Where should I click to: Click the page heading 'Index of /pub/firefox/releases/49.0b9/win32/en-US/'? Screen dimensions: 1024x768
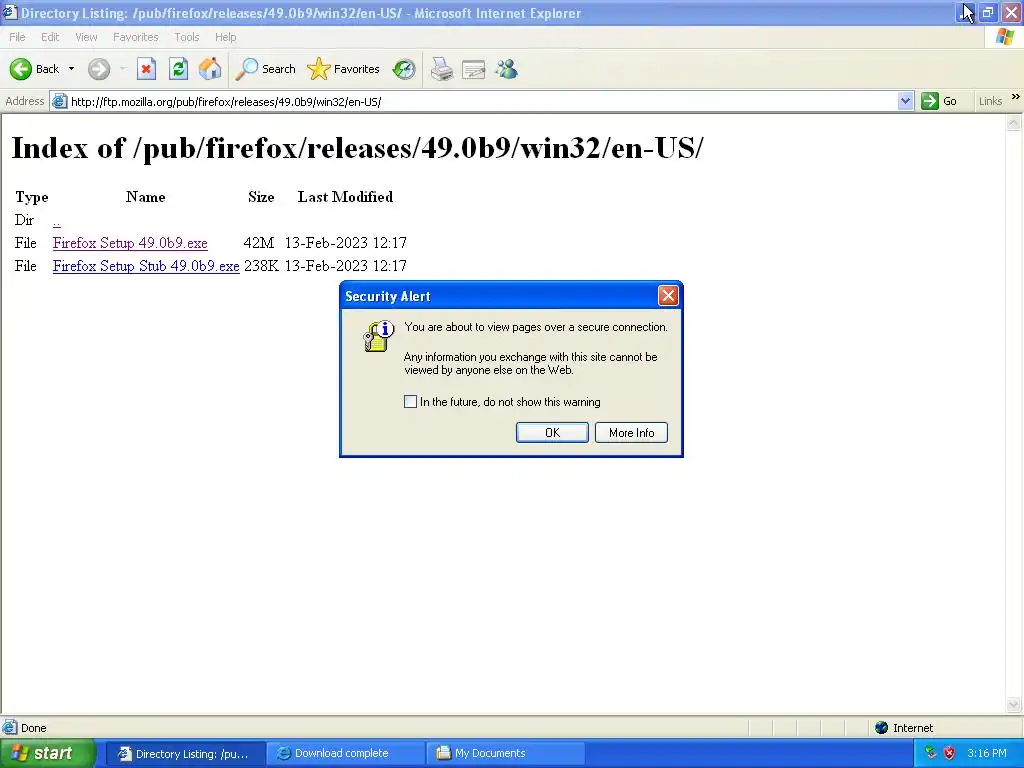[x=358, y=148]
